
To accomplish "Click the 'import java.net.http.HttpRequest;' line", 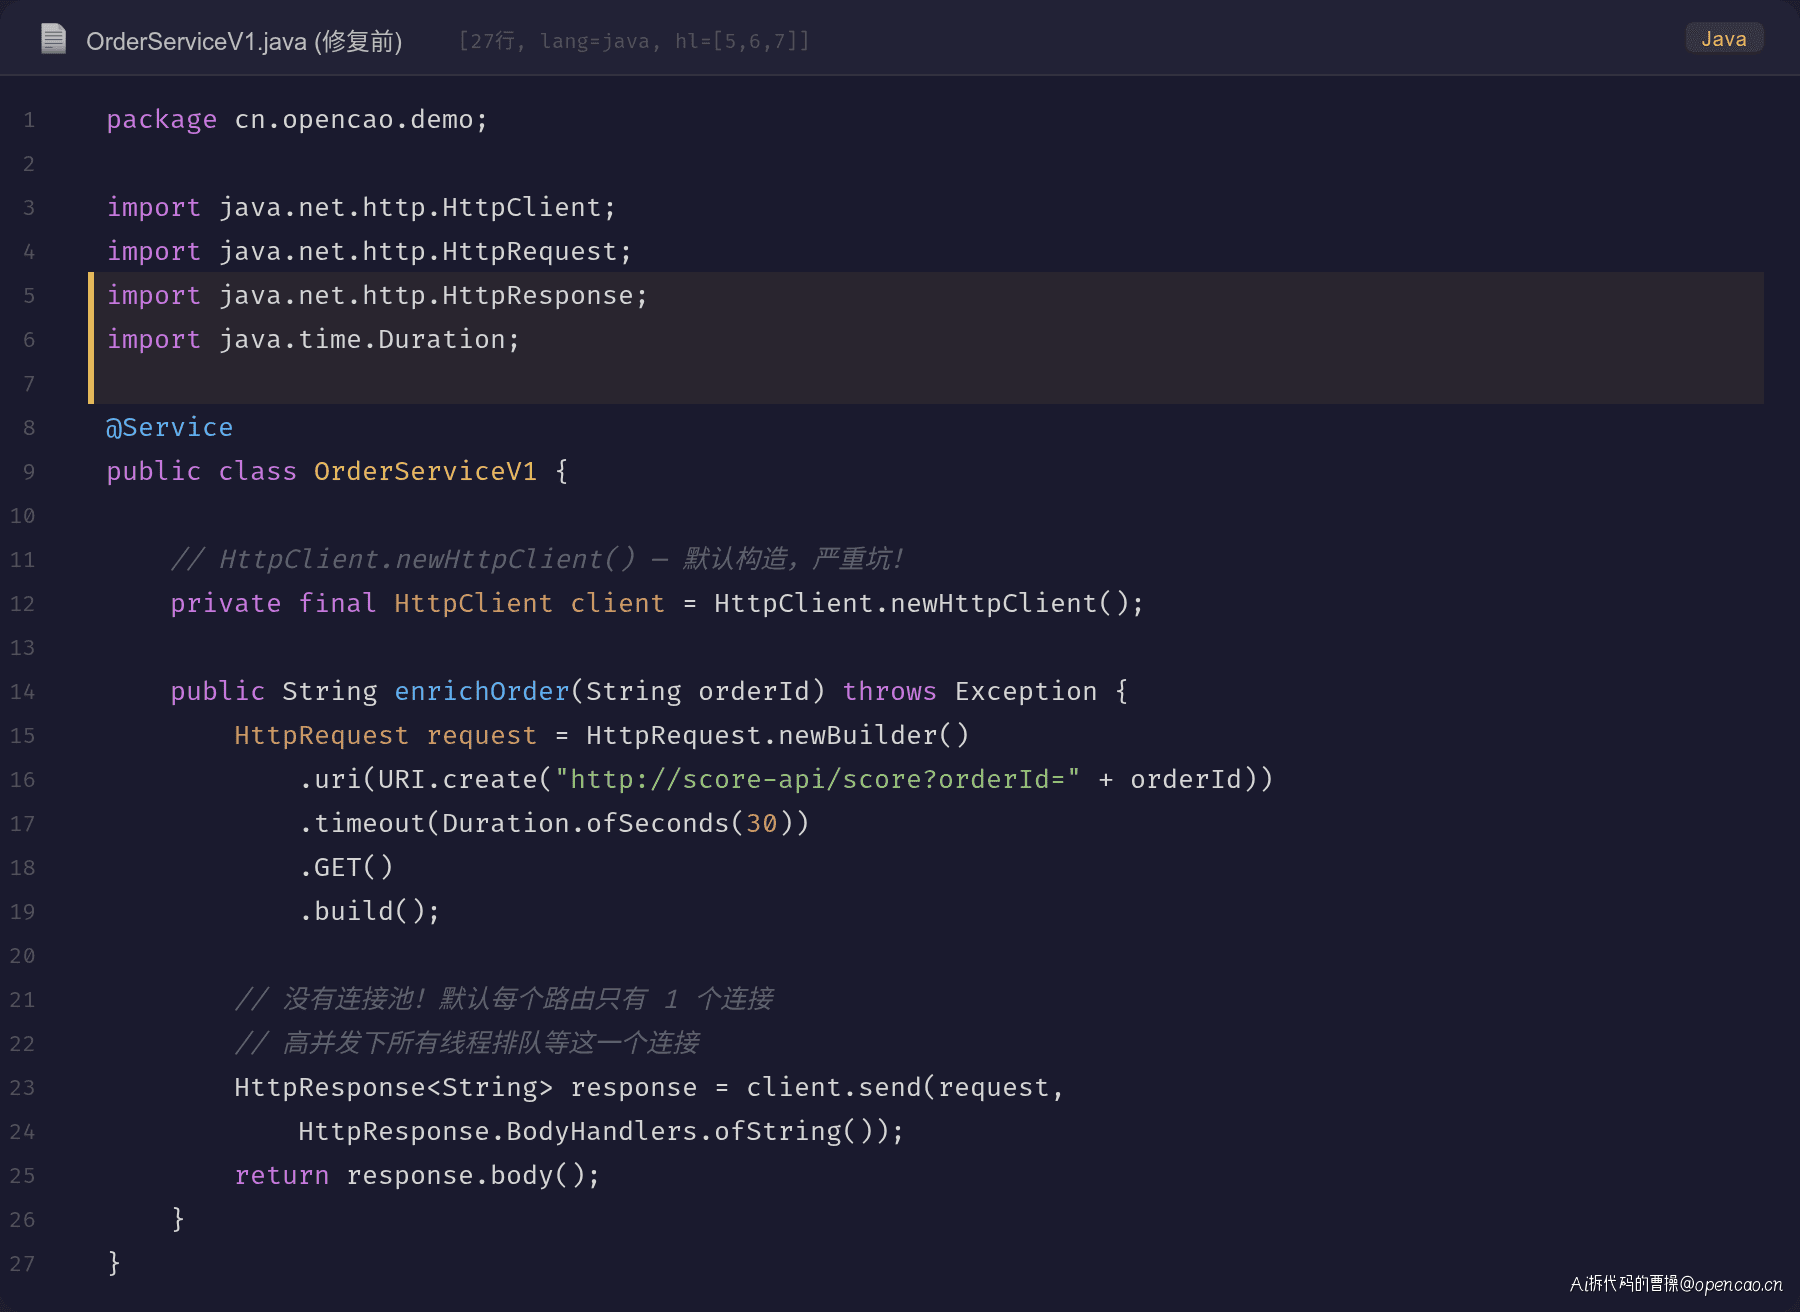I will pos(369,252).
